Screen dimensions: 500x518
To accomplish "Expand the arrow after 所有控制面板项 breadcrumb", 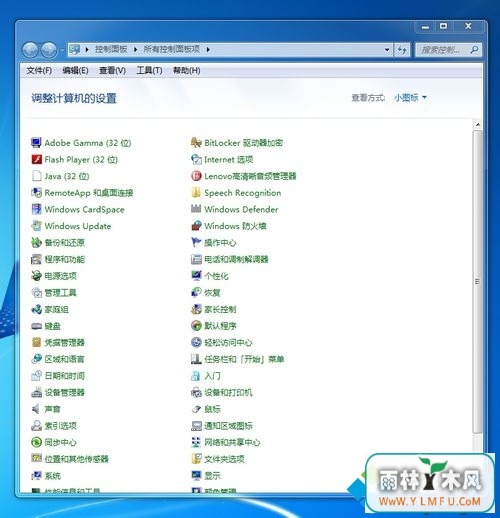I will (208, 50).
